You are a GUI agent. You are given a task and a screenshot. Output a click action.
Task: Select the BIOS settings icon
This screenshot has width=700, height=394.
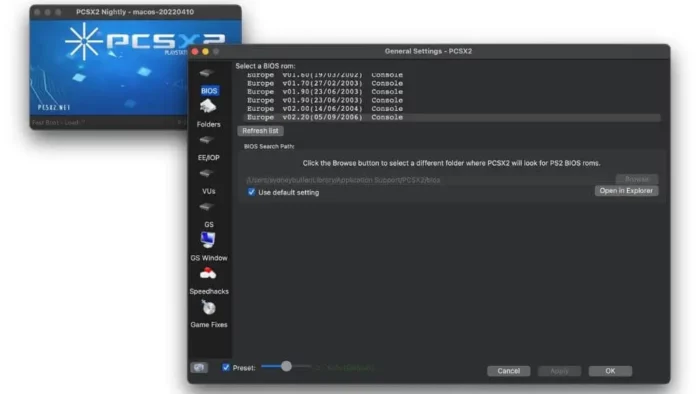pyautogui.click(x=206, y=73)
